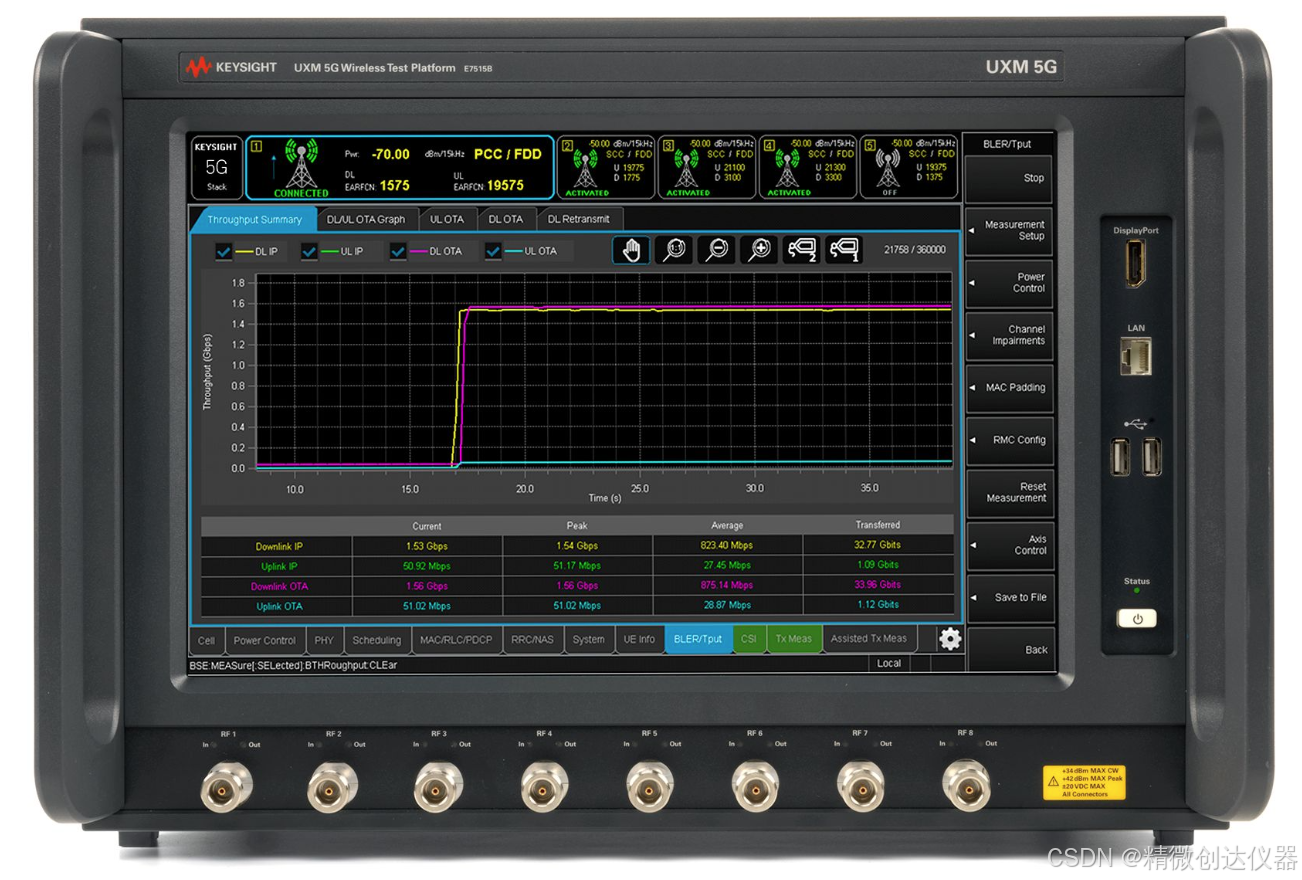Open the UL OTA tab

click(446, 219)
